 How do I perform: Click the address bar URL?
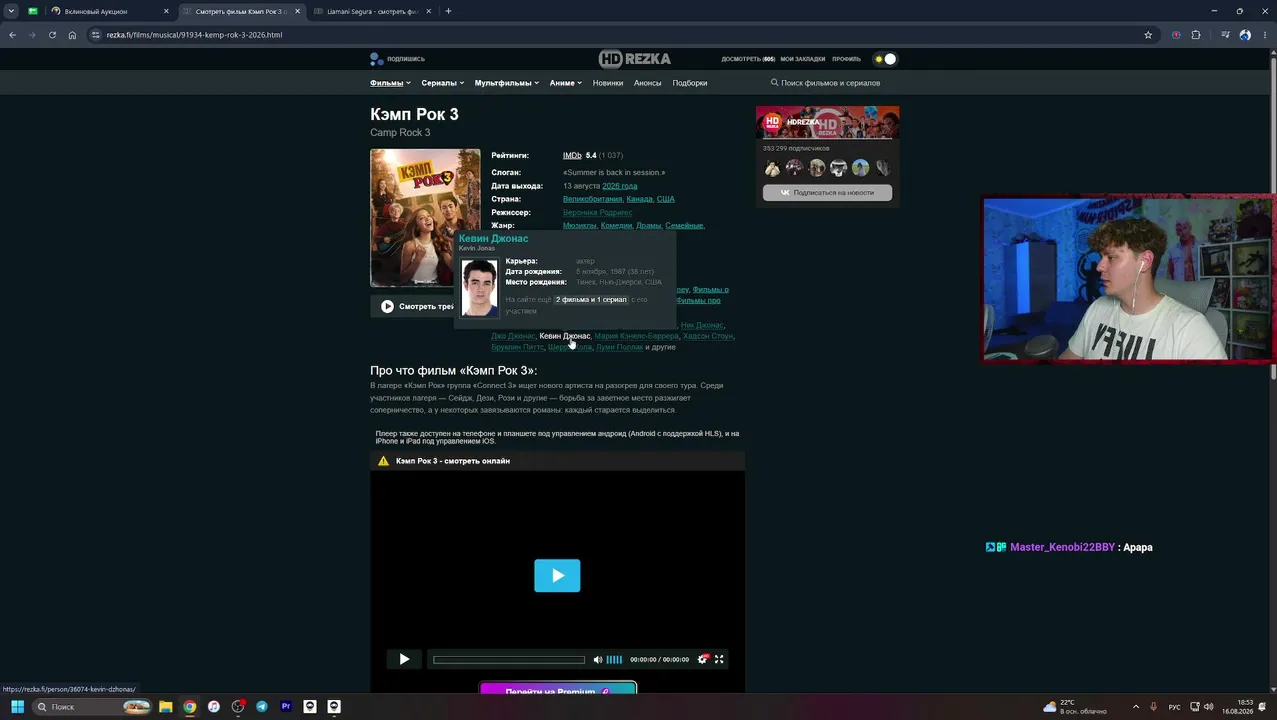[194, 35]
